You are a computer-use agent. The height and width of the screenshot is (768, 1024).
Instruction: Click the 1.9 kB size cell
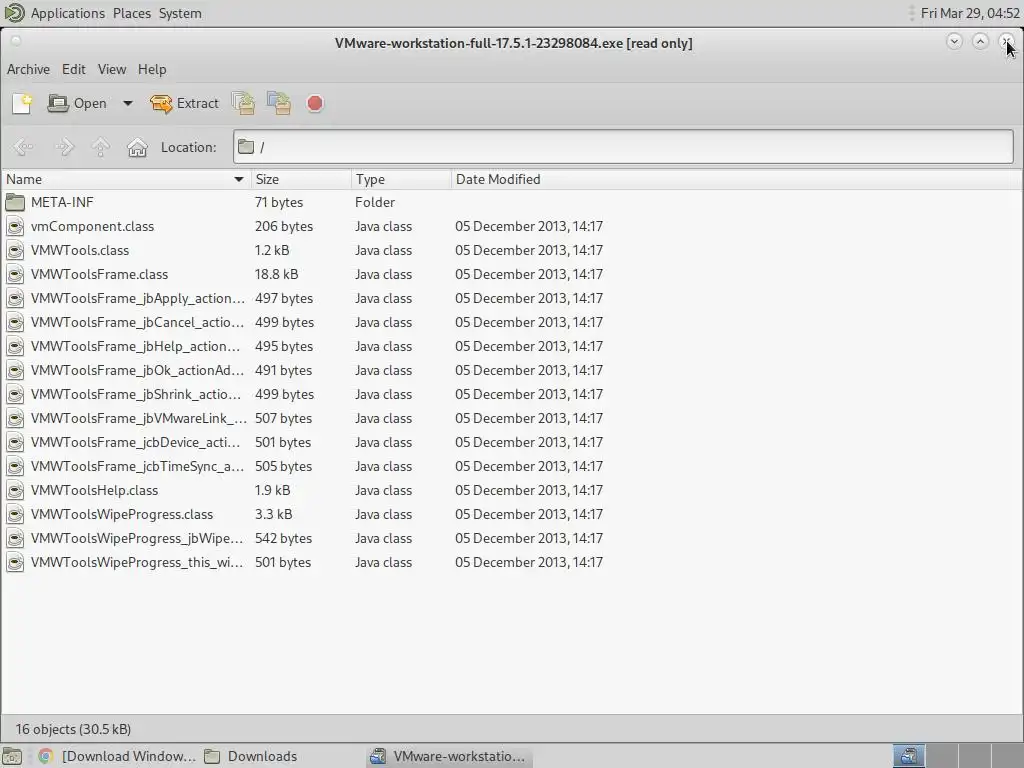tap(272, 490)
